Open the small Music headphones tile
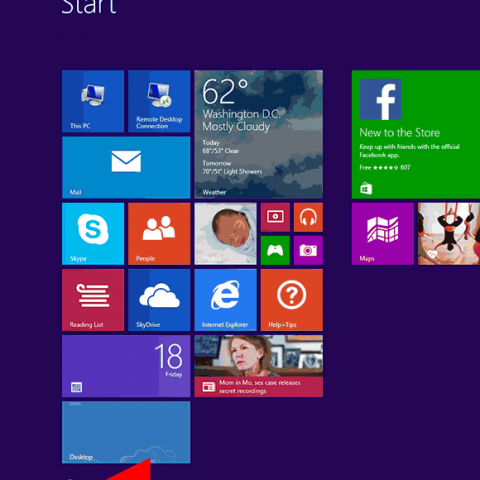The image size is (480, 480). pos(308,217)
